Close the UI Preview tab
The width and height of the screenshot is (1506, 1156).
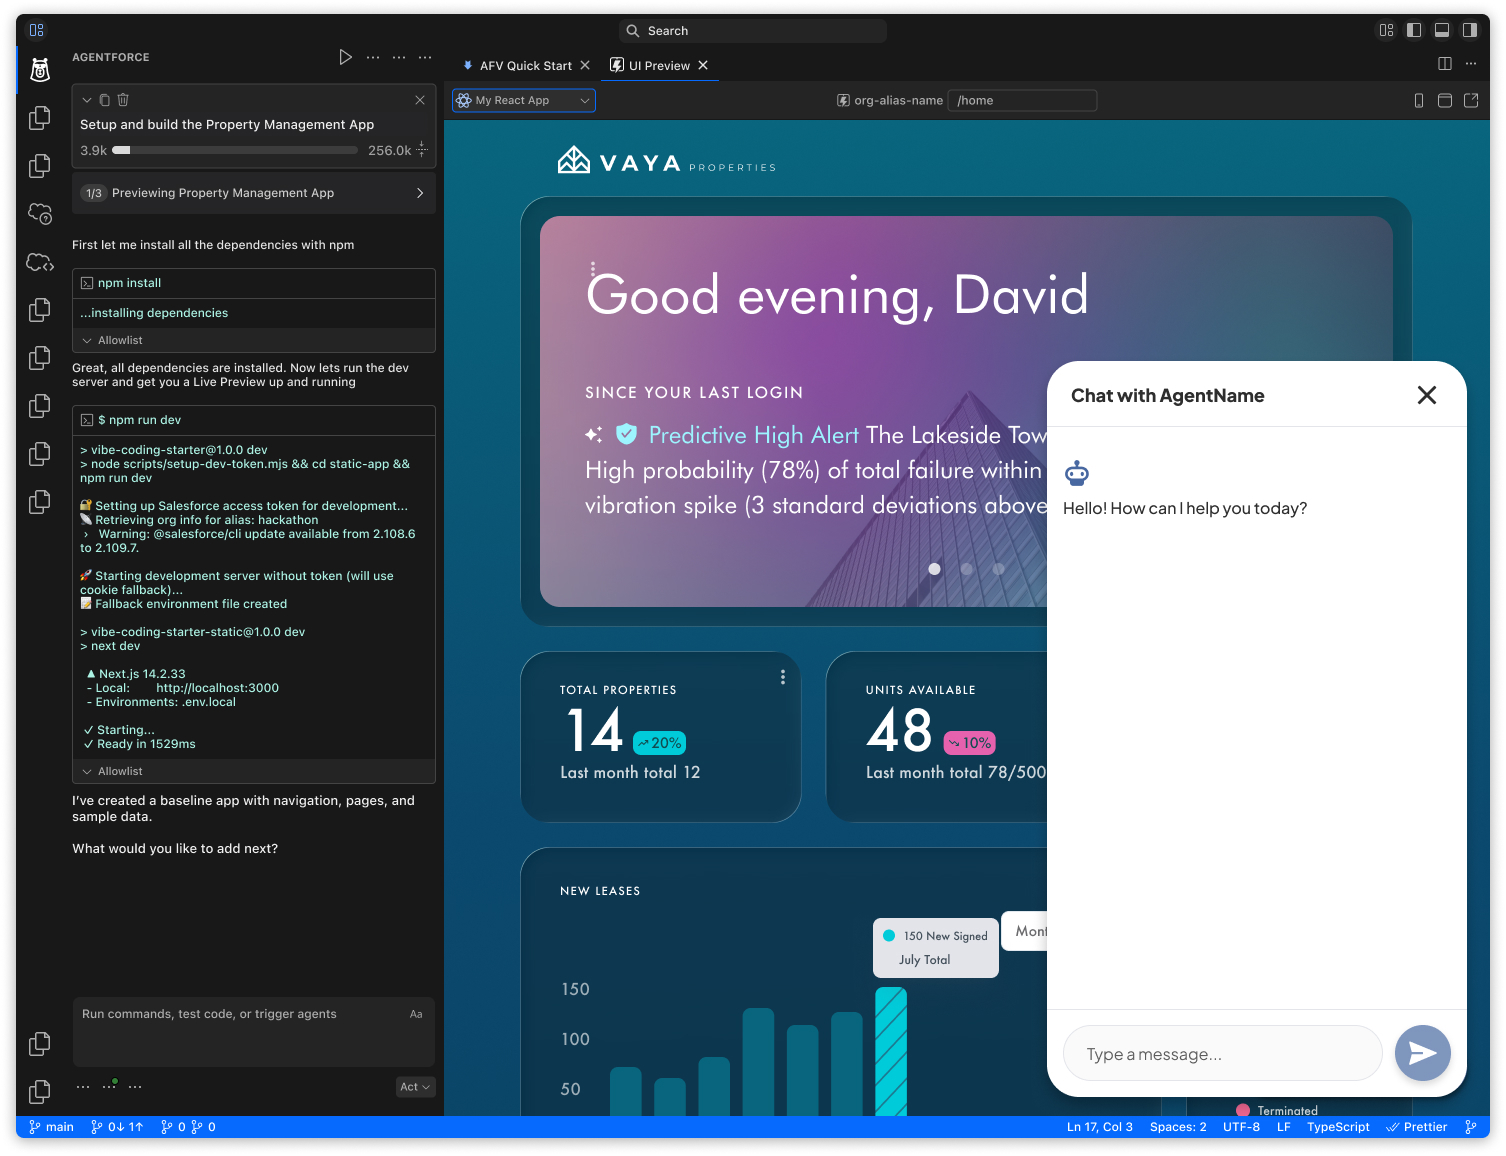[x=703, y=65]
